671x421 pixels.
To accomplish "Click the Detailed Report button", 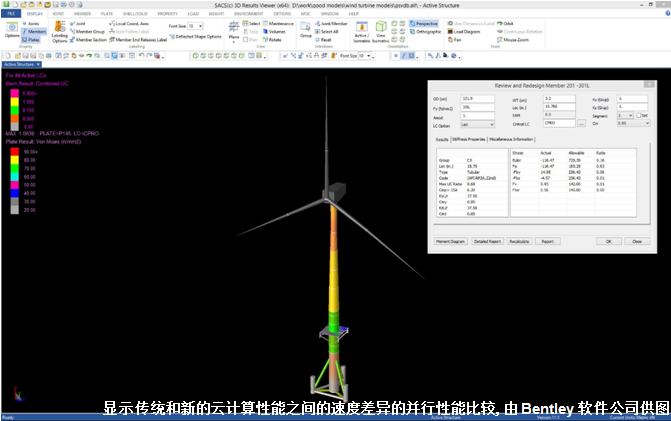I will point(487,242).
